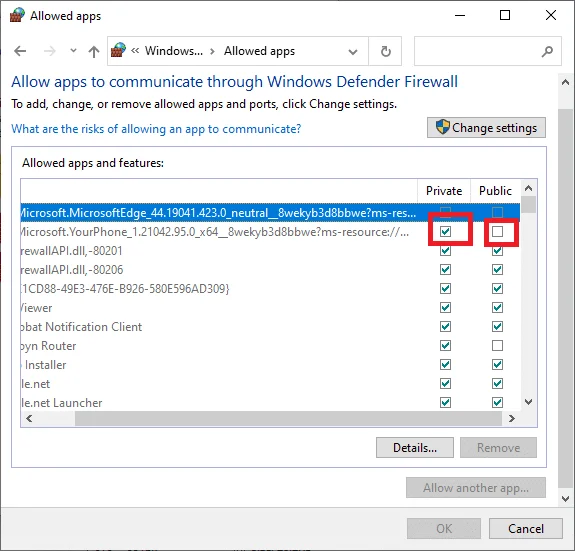Select the Windows... breadcrumb item
Viewport: 575px width, 551px height.
click(174, 51)
